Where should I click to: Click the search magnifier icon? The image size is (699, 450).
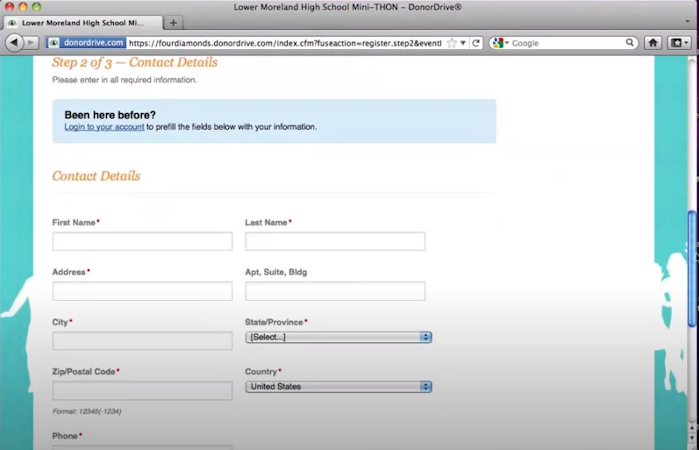point(629,43)
